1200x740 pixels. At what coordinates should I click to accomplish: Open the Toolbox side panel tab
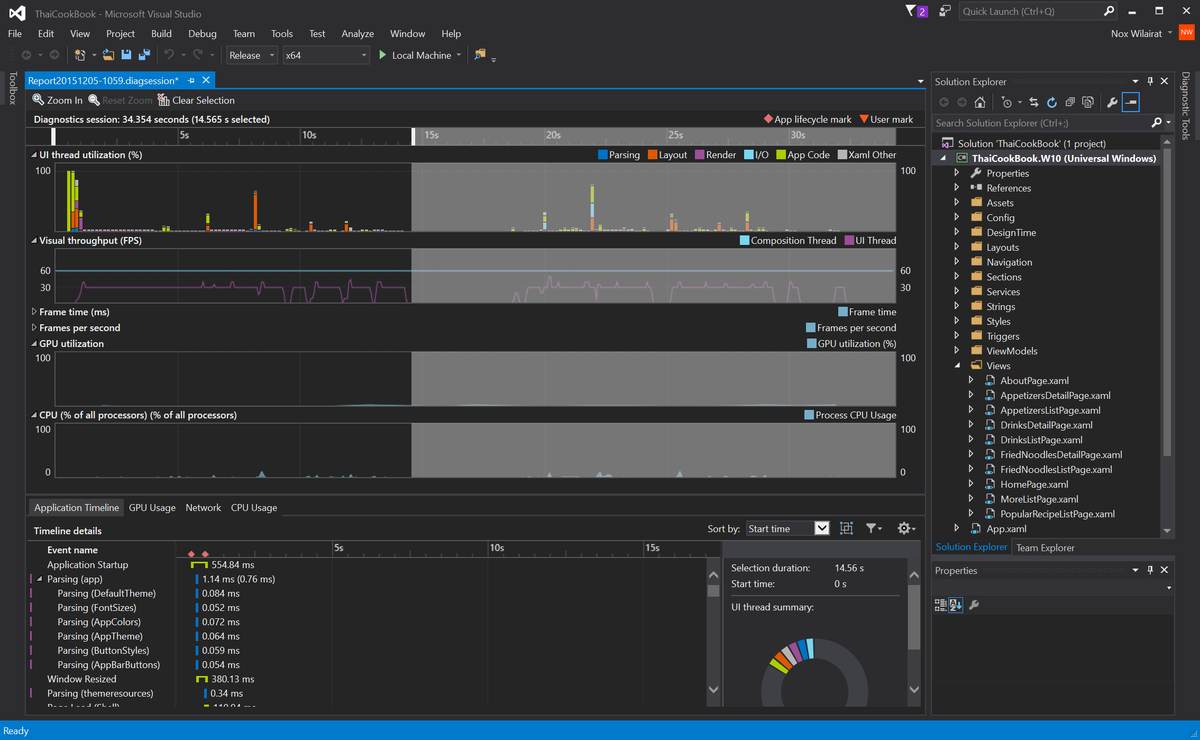point(13,88)
